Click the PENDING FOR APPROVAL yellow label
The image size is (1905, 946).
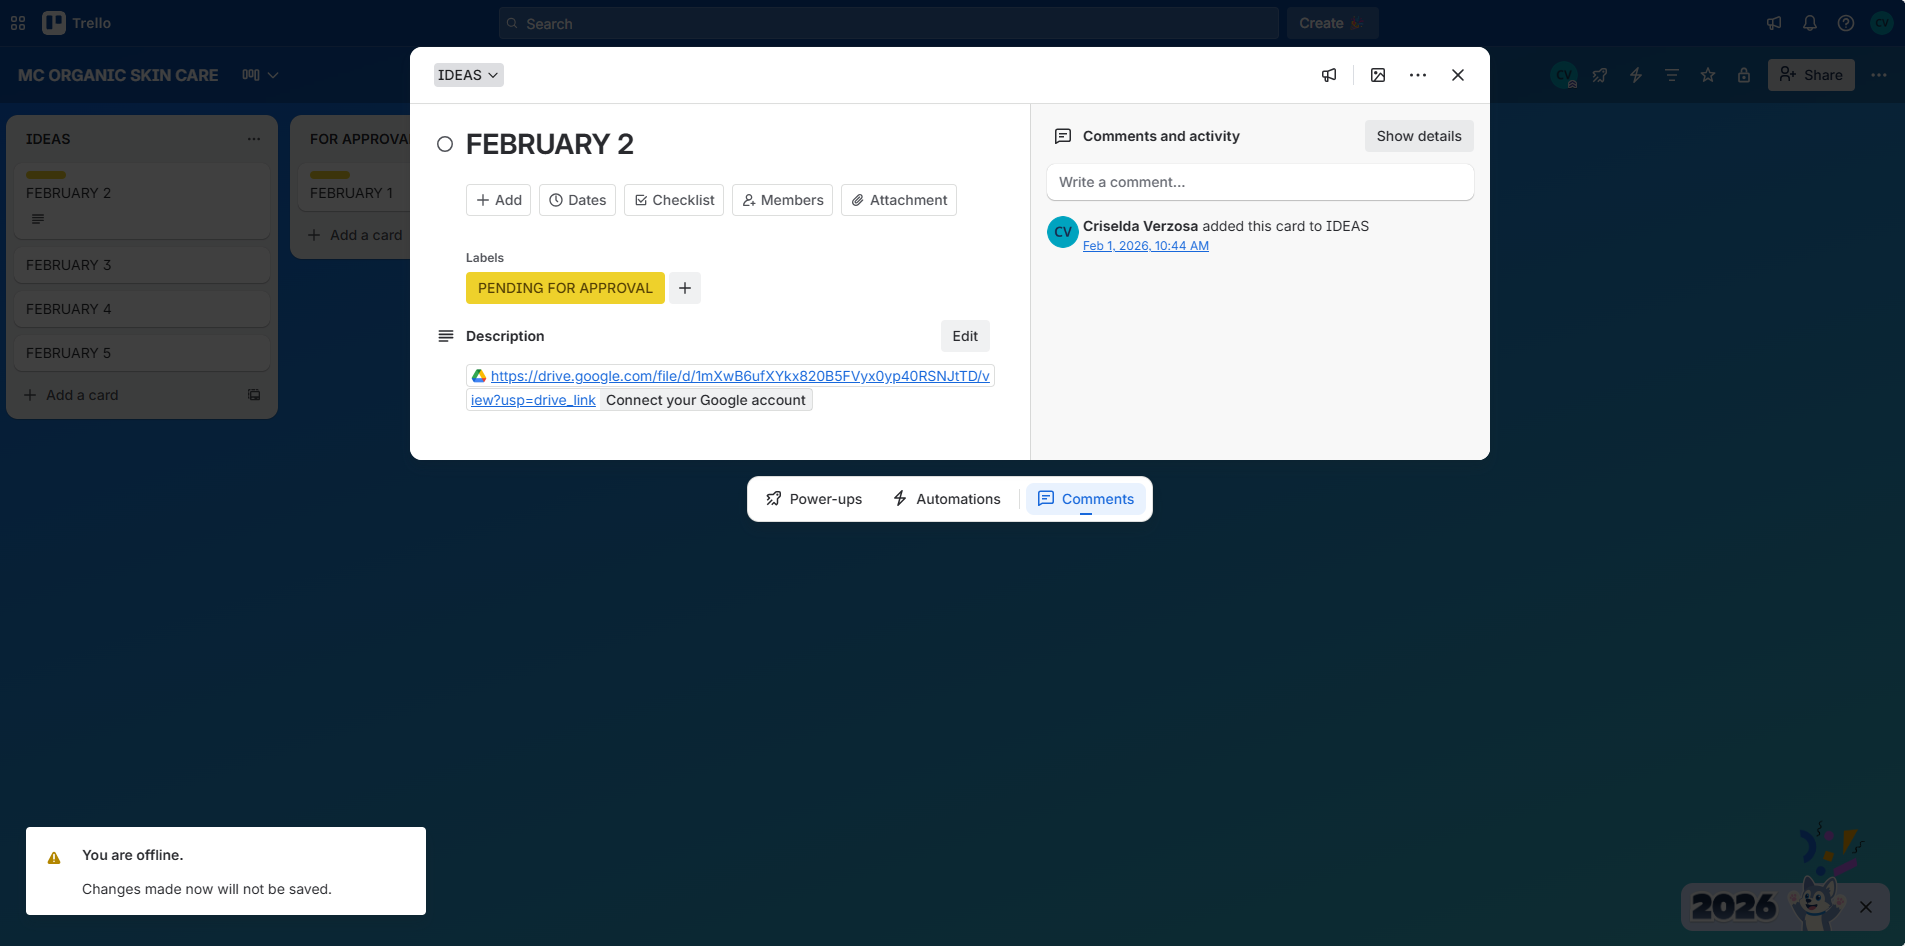pyautogui.click(x=565, y=288)
